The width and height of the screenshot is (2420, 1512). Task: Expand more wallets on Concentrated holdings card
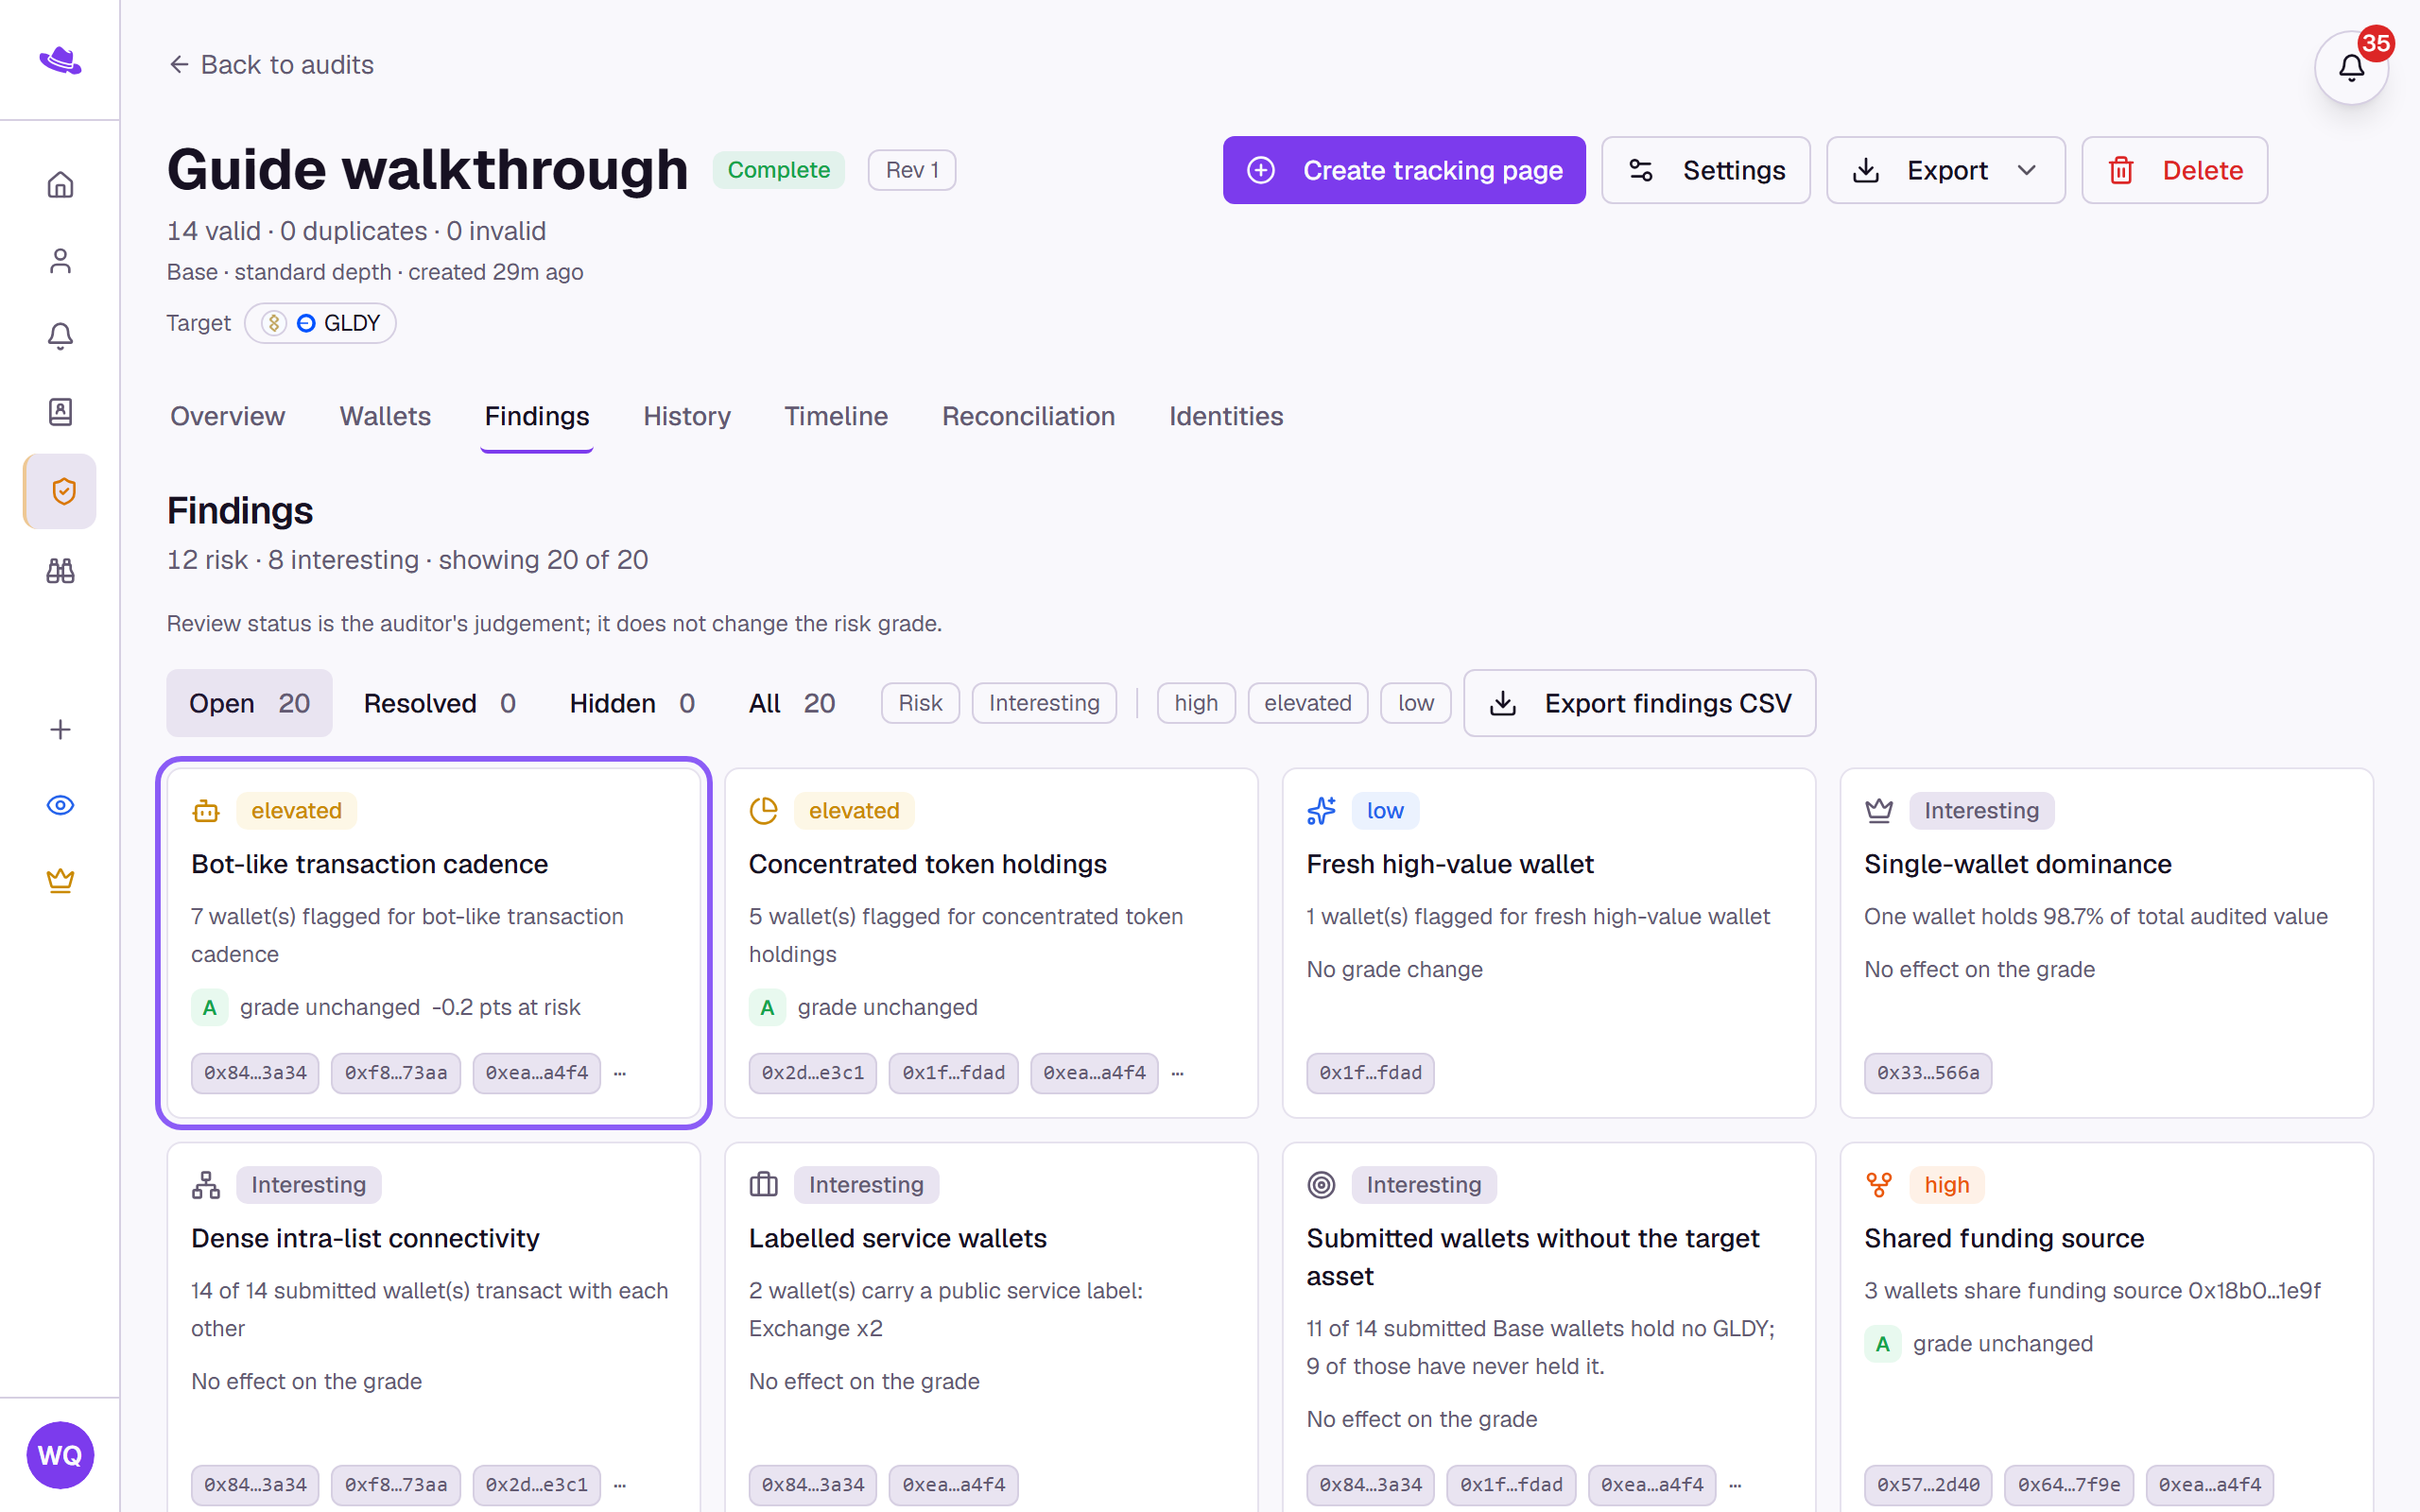pos(1178,1073)
